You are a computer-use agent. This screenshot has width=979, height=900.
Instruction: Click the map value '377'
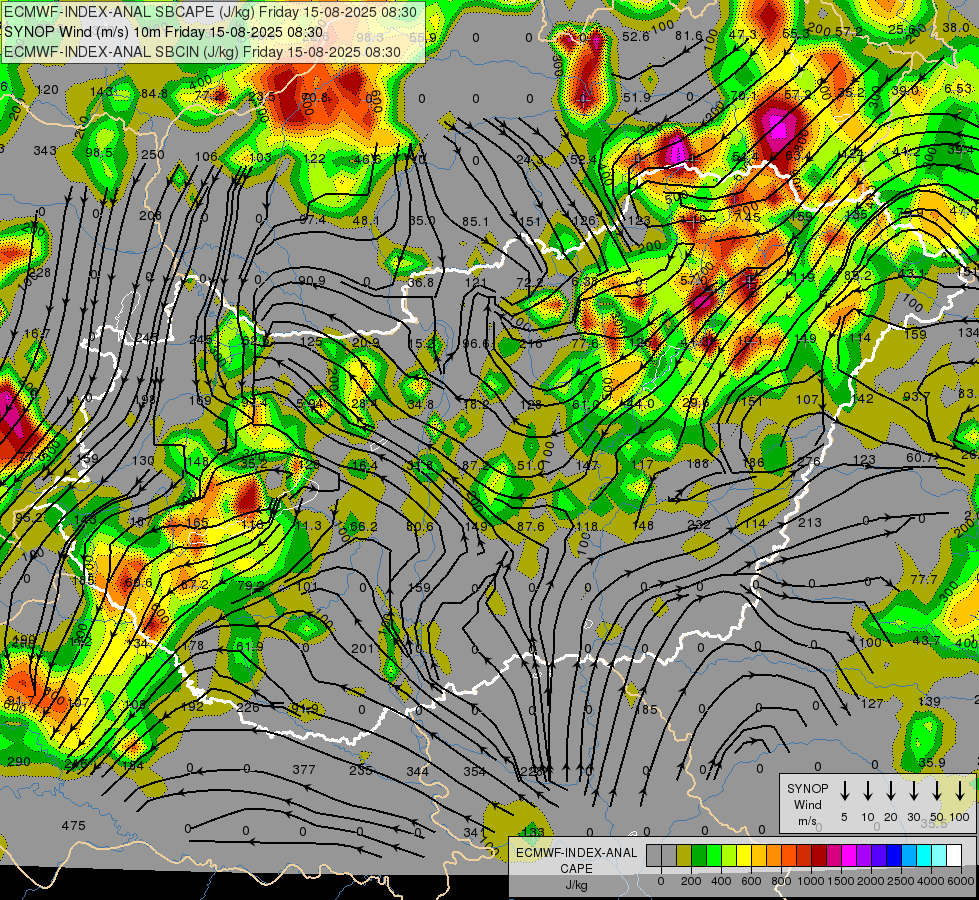(x=304, y=769)
